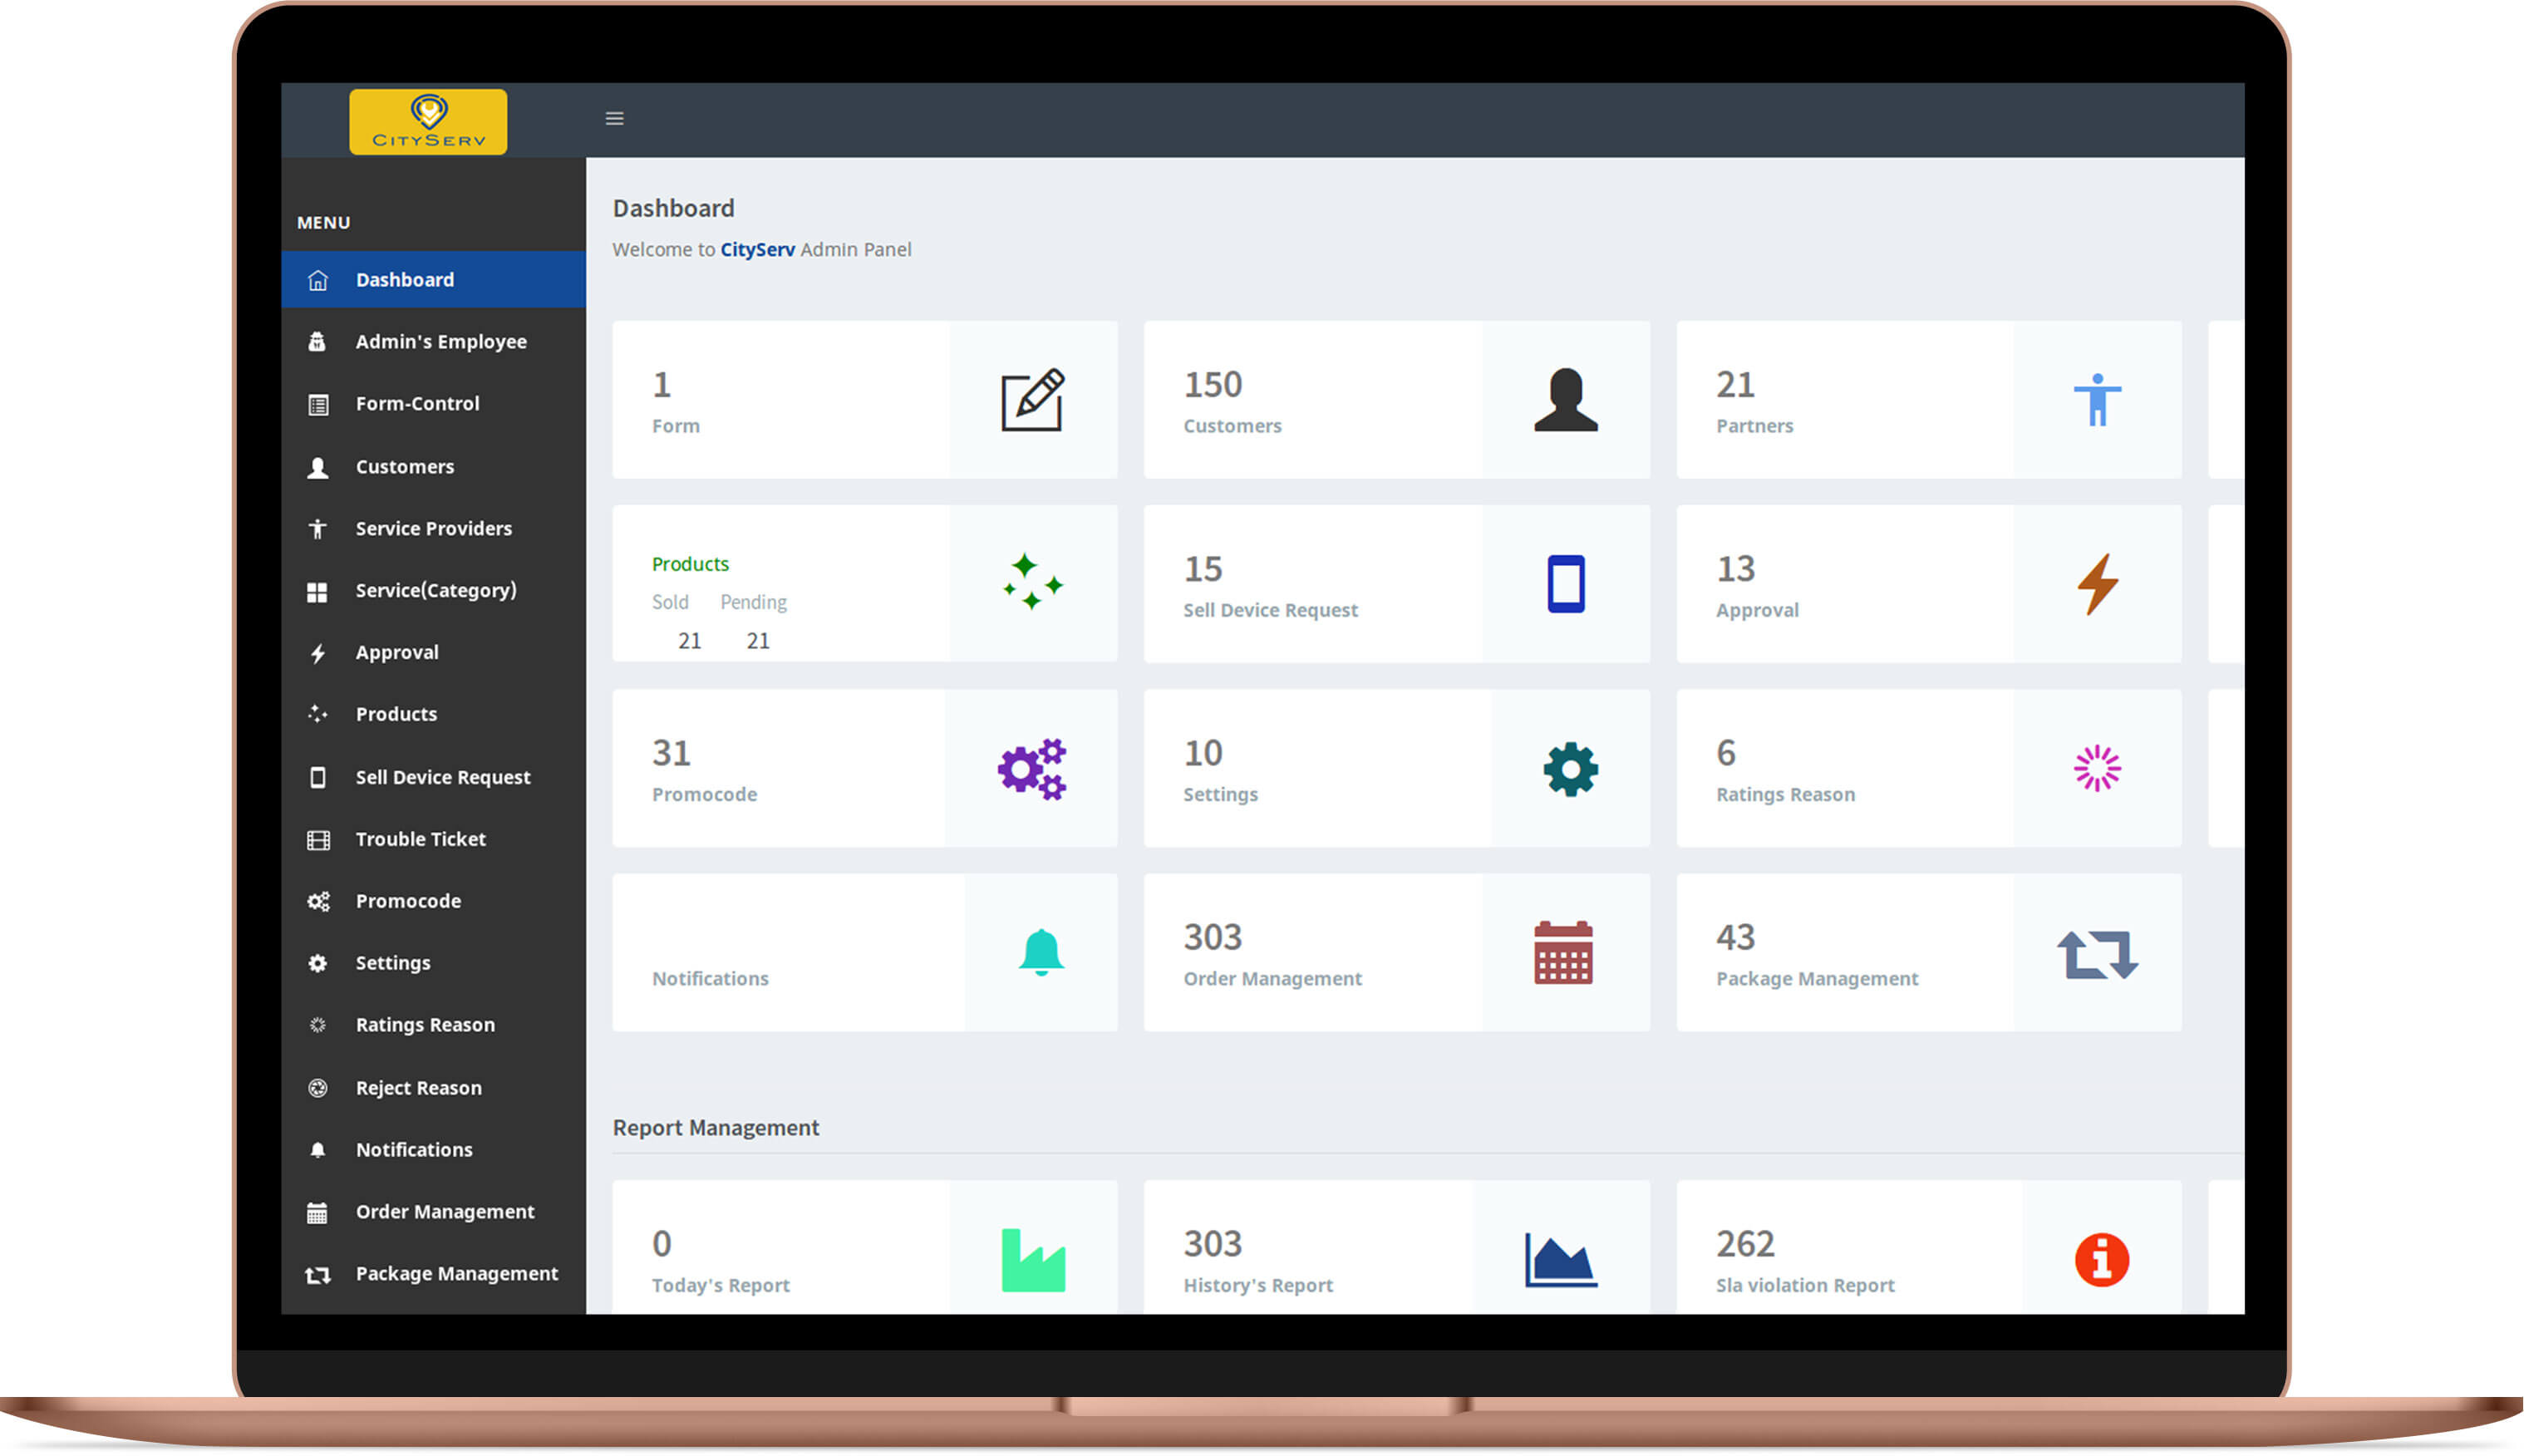Open Package Management in sidebar
The image size is (2524, 1456).
tap(433, 1275)
